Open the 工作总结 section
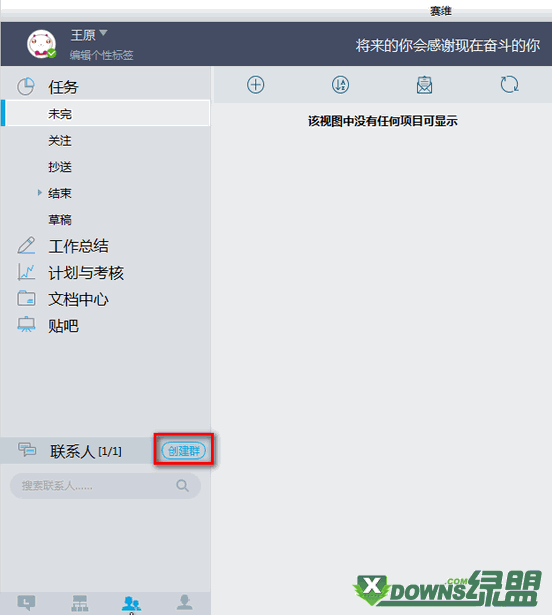Image resolution: width=552 pixels, height=615 pixels. tap(78, 246)
